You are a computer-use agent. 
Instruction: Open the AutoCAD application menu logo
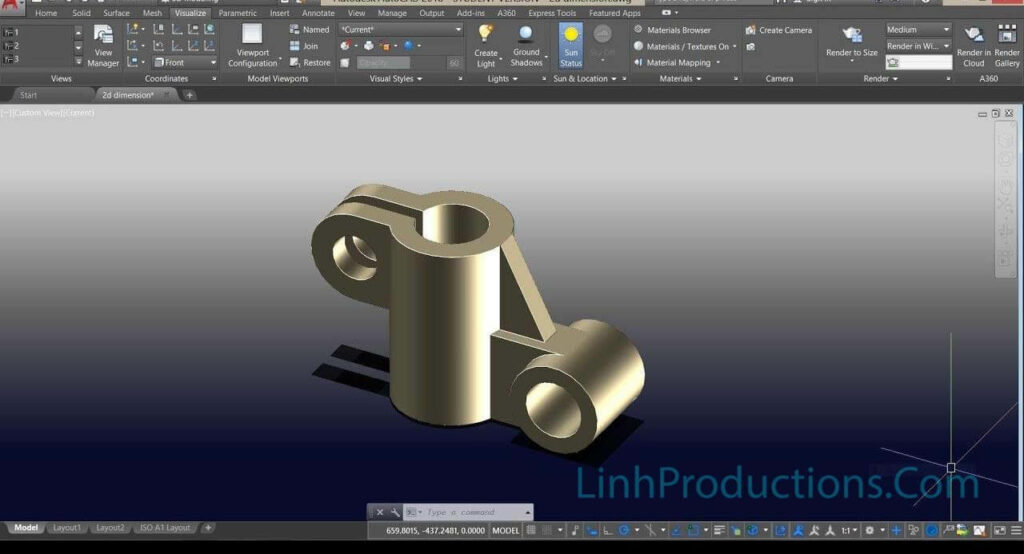(x=12, y=7)
